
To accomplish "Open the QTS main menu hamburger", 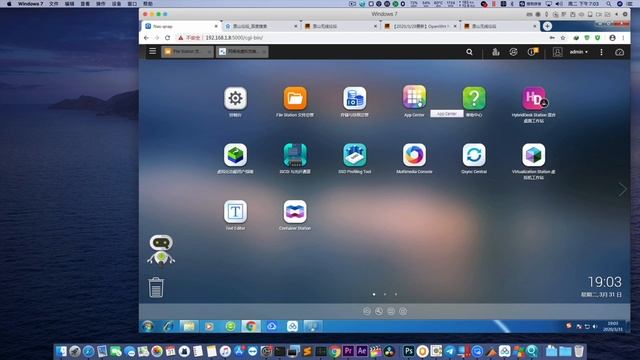I will [x=152, y=51].
